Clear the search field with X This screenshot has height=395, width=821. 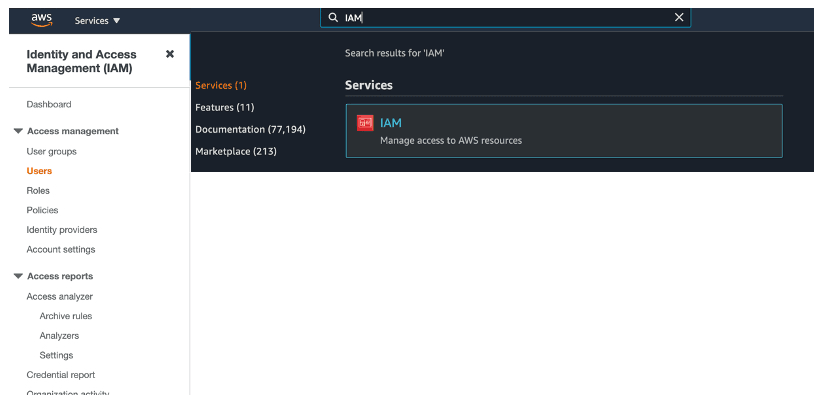tap(679, 17)
